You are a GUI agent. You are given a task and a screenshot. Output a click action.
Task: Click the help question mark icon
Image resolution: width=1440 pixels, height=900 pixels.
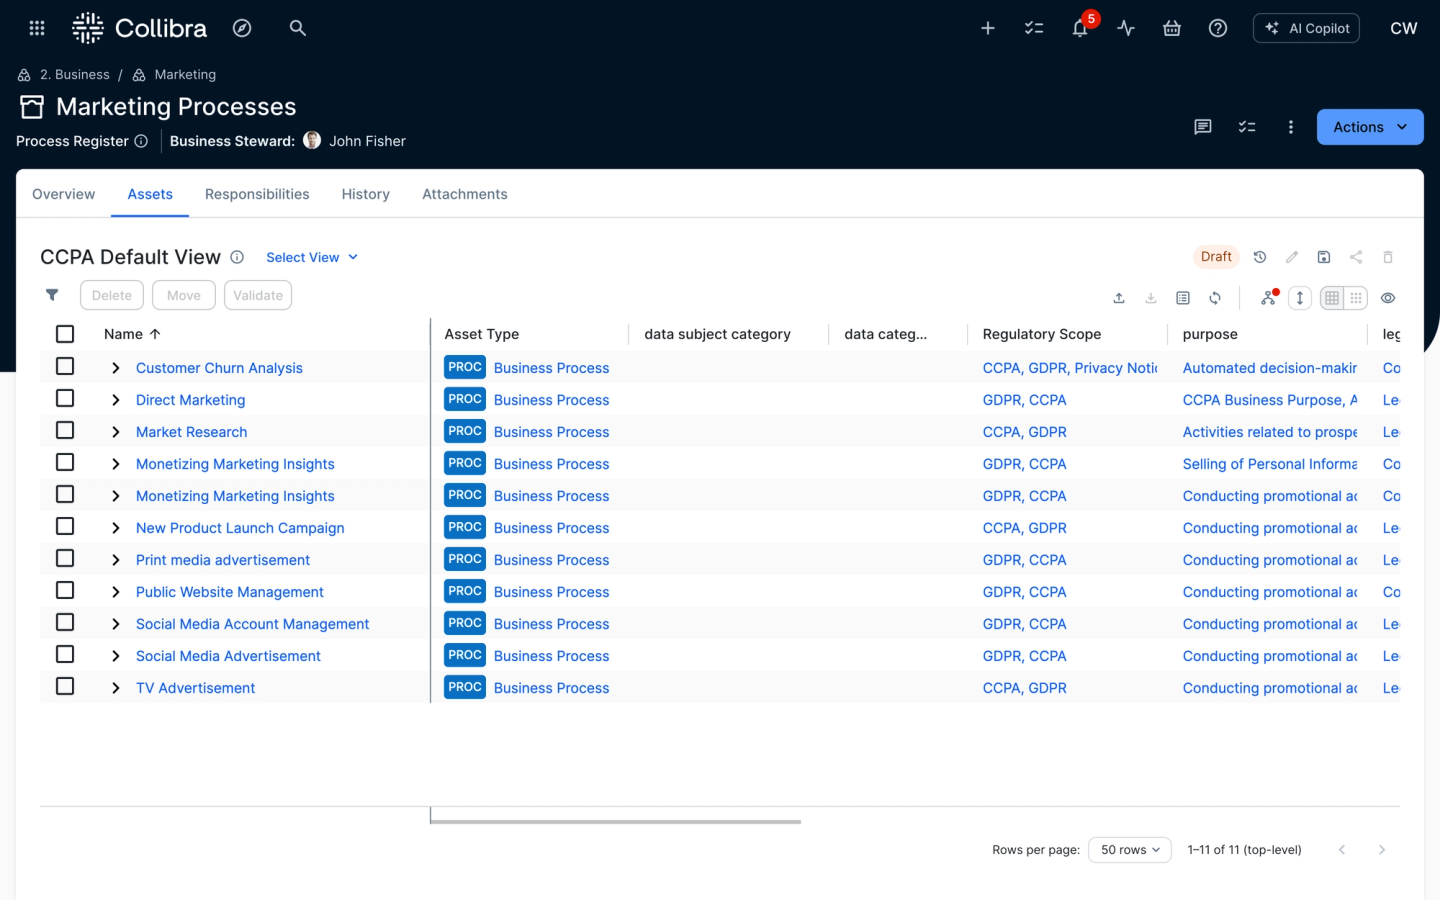click(1218, 28)
